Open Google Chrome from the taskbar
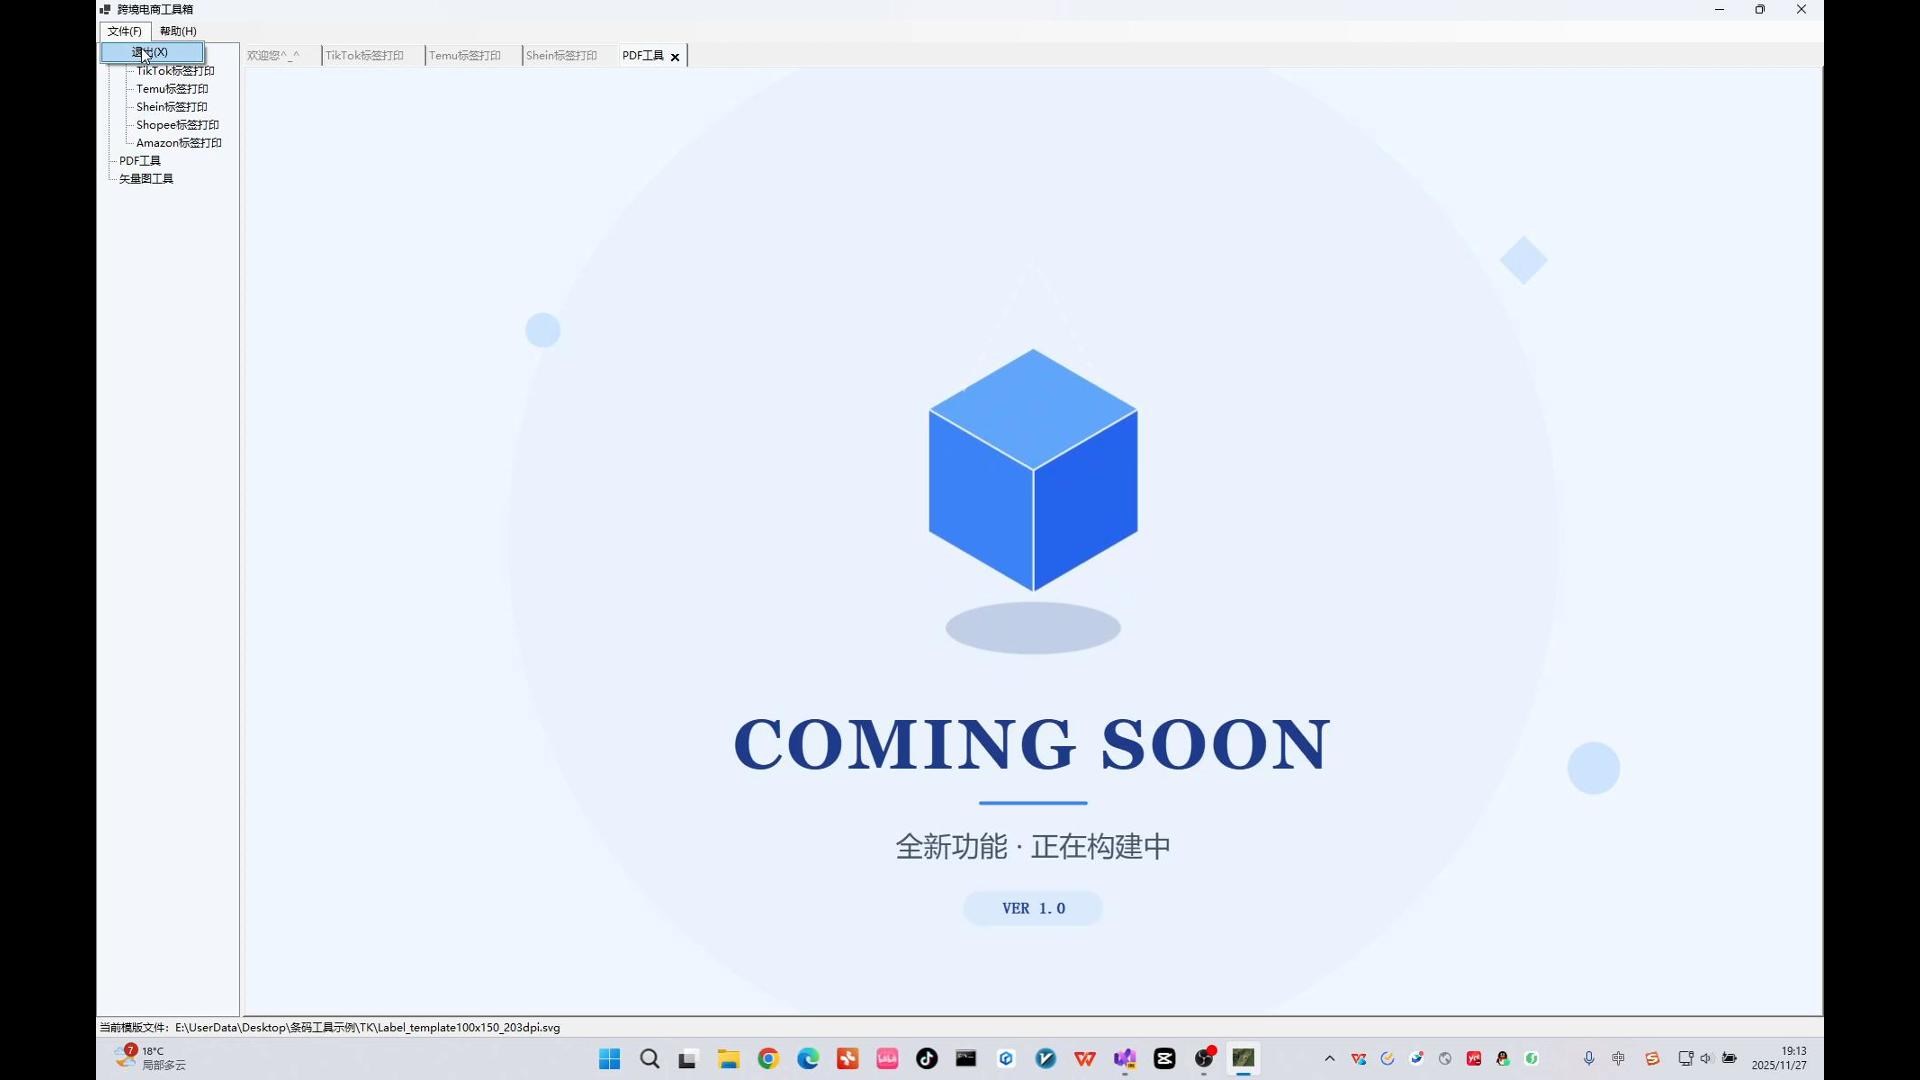Screen dimensions: 1920x1080 (x=768, y=1059)
